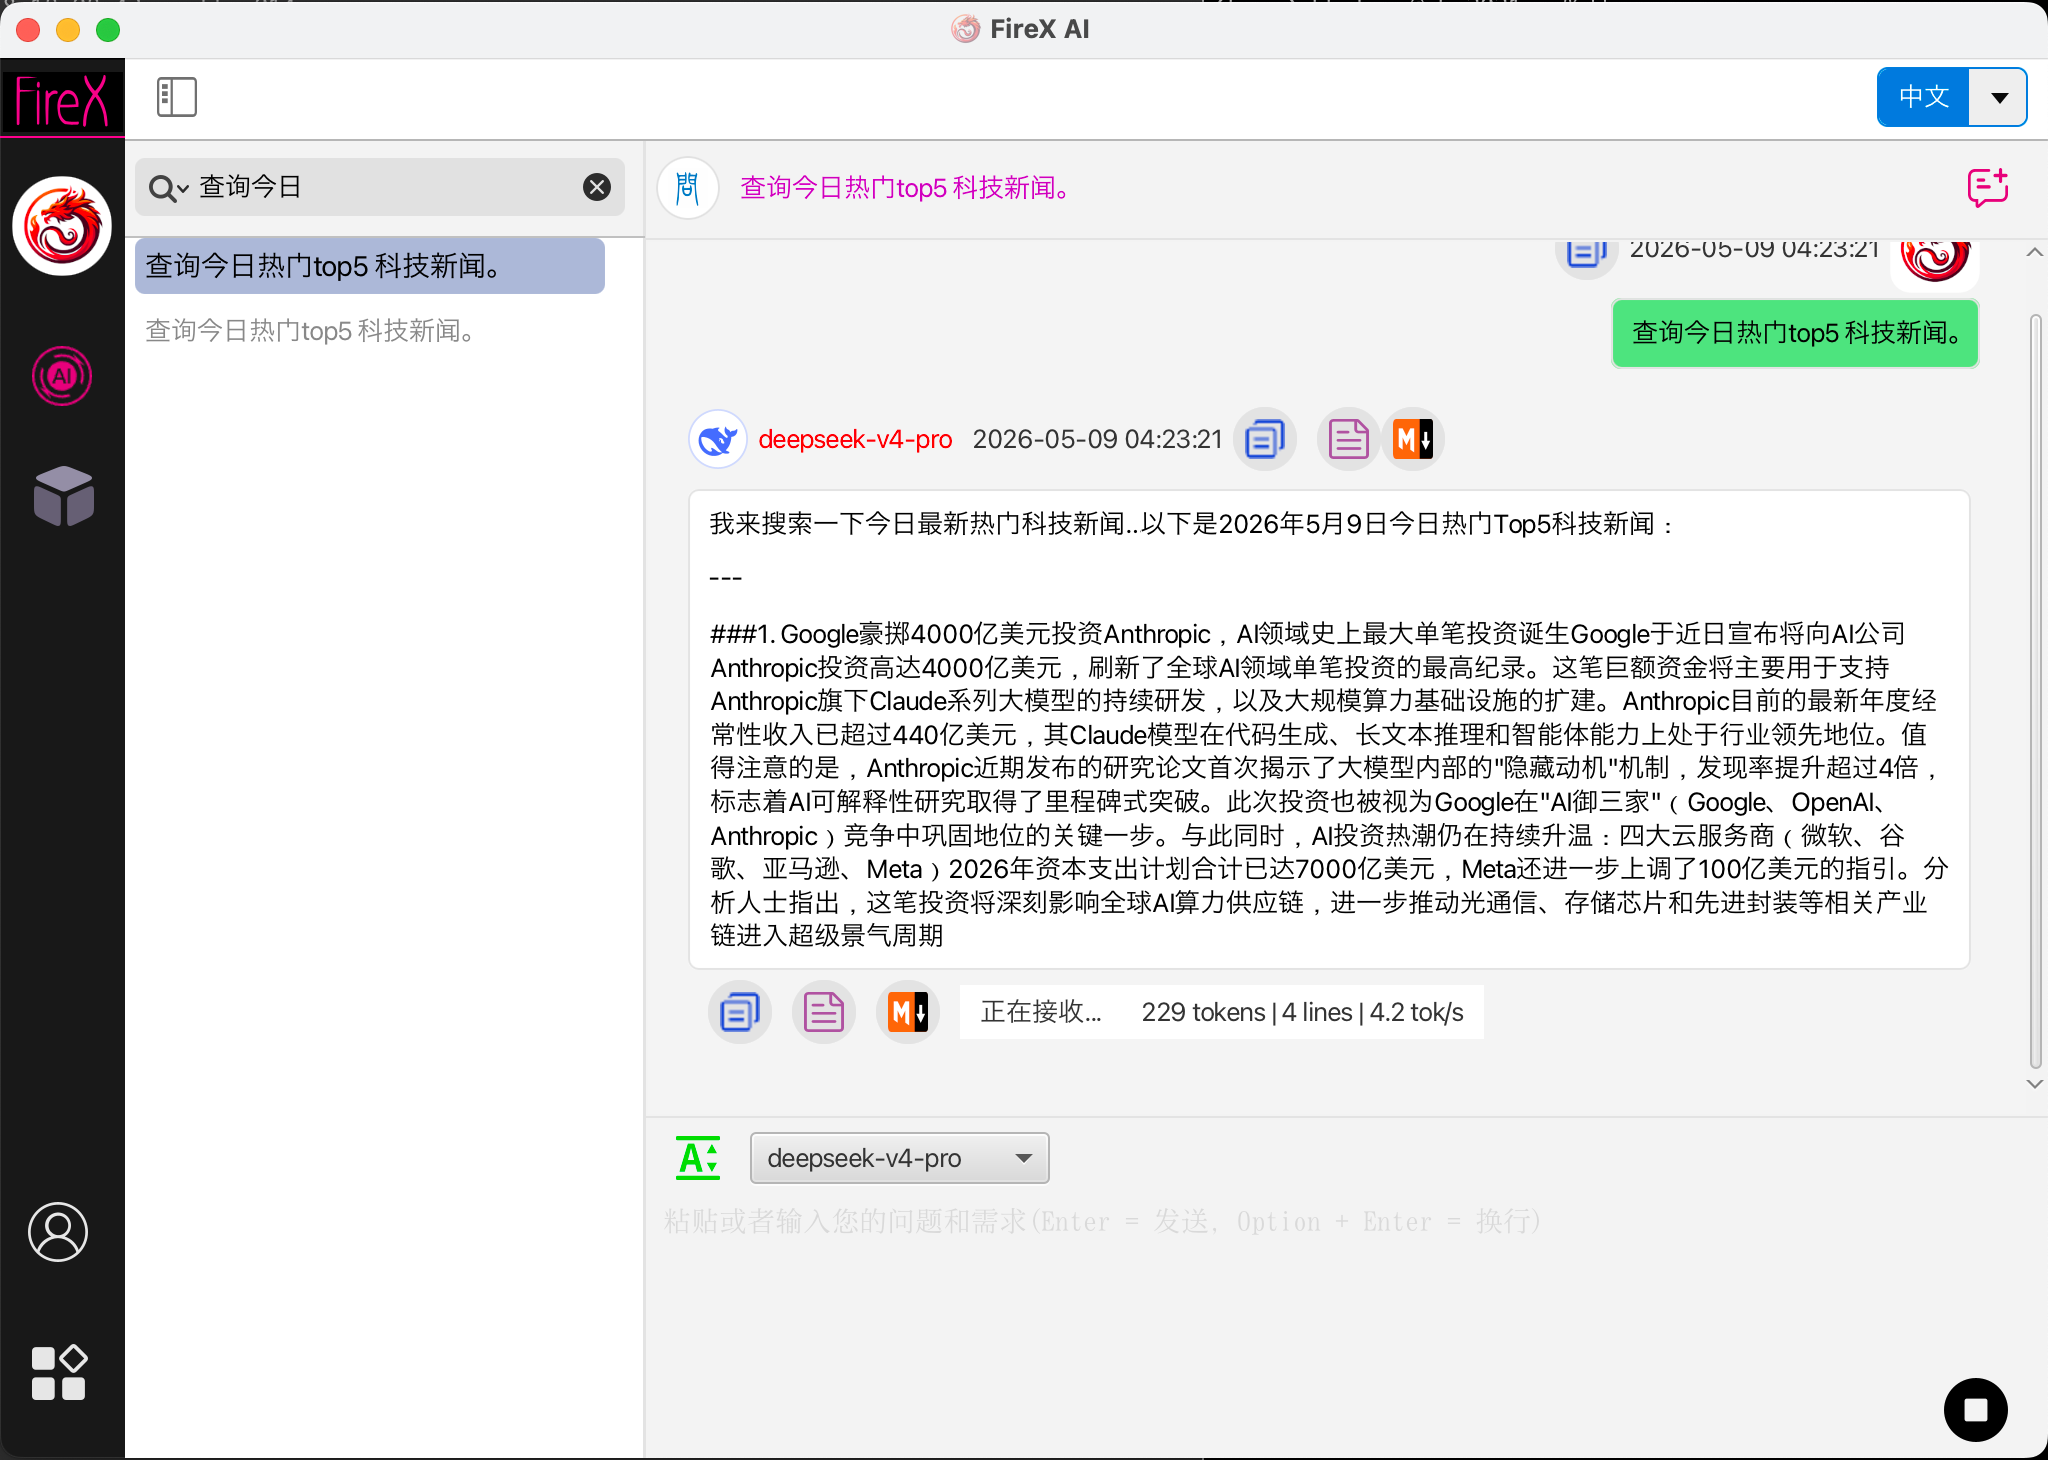Click copy icon below the response
Viewport: 2048px width, 1460px height.
(x=740, y=1012)
